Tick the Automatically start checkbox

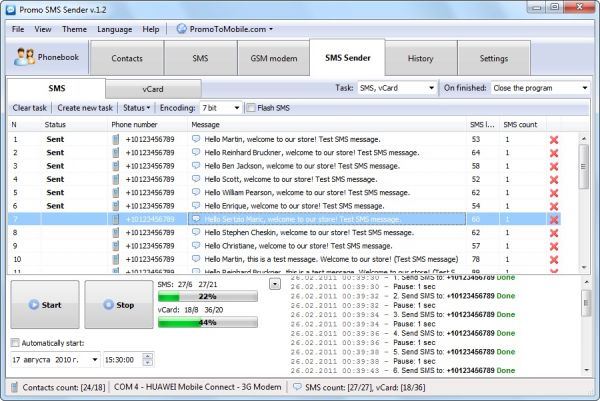coord(15,342)
